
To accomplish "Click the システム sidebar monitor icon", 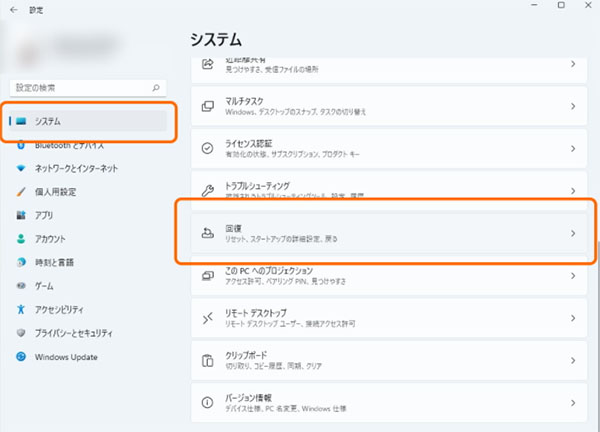I will click(x=21, y=121).
